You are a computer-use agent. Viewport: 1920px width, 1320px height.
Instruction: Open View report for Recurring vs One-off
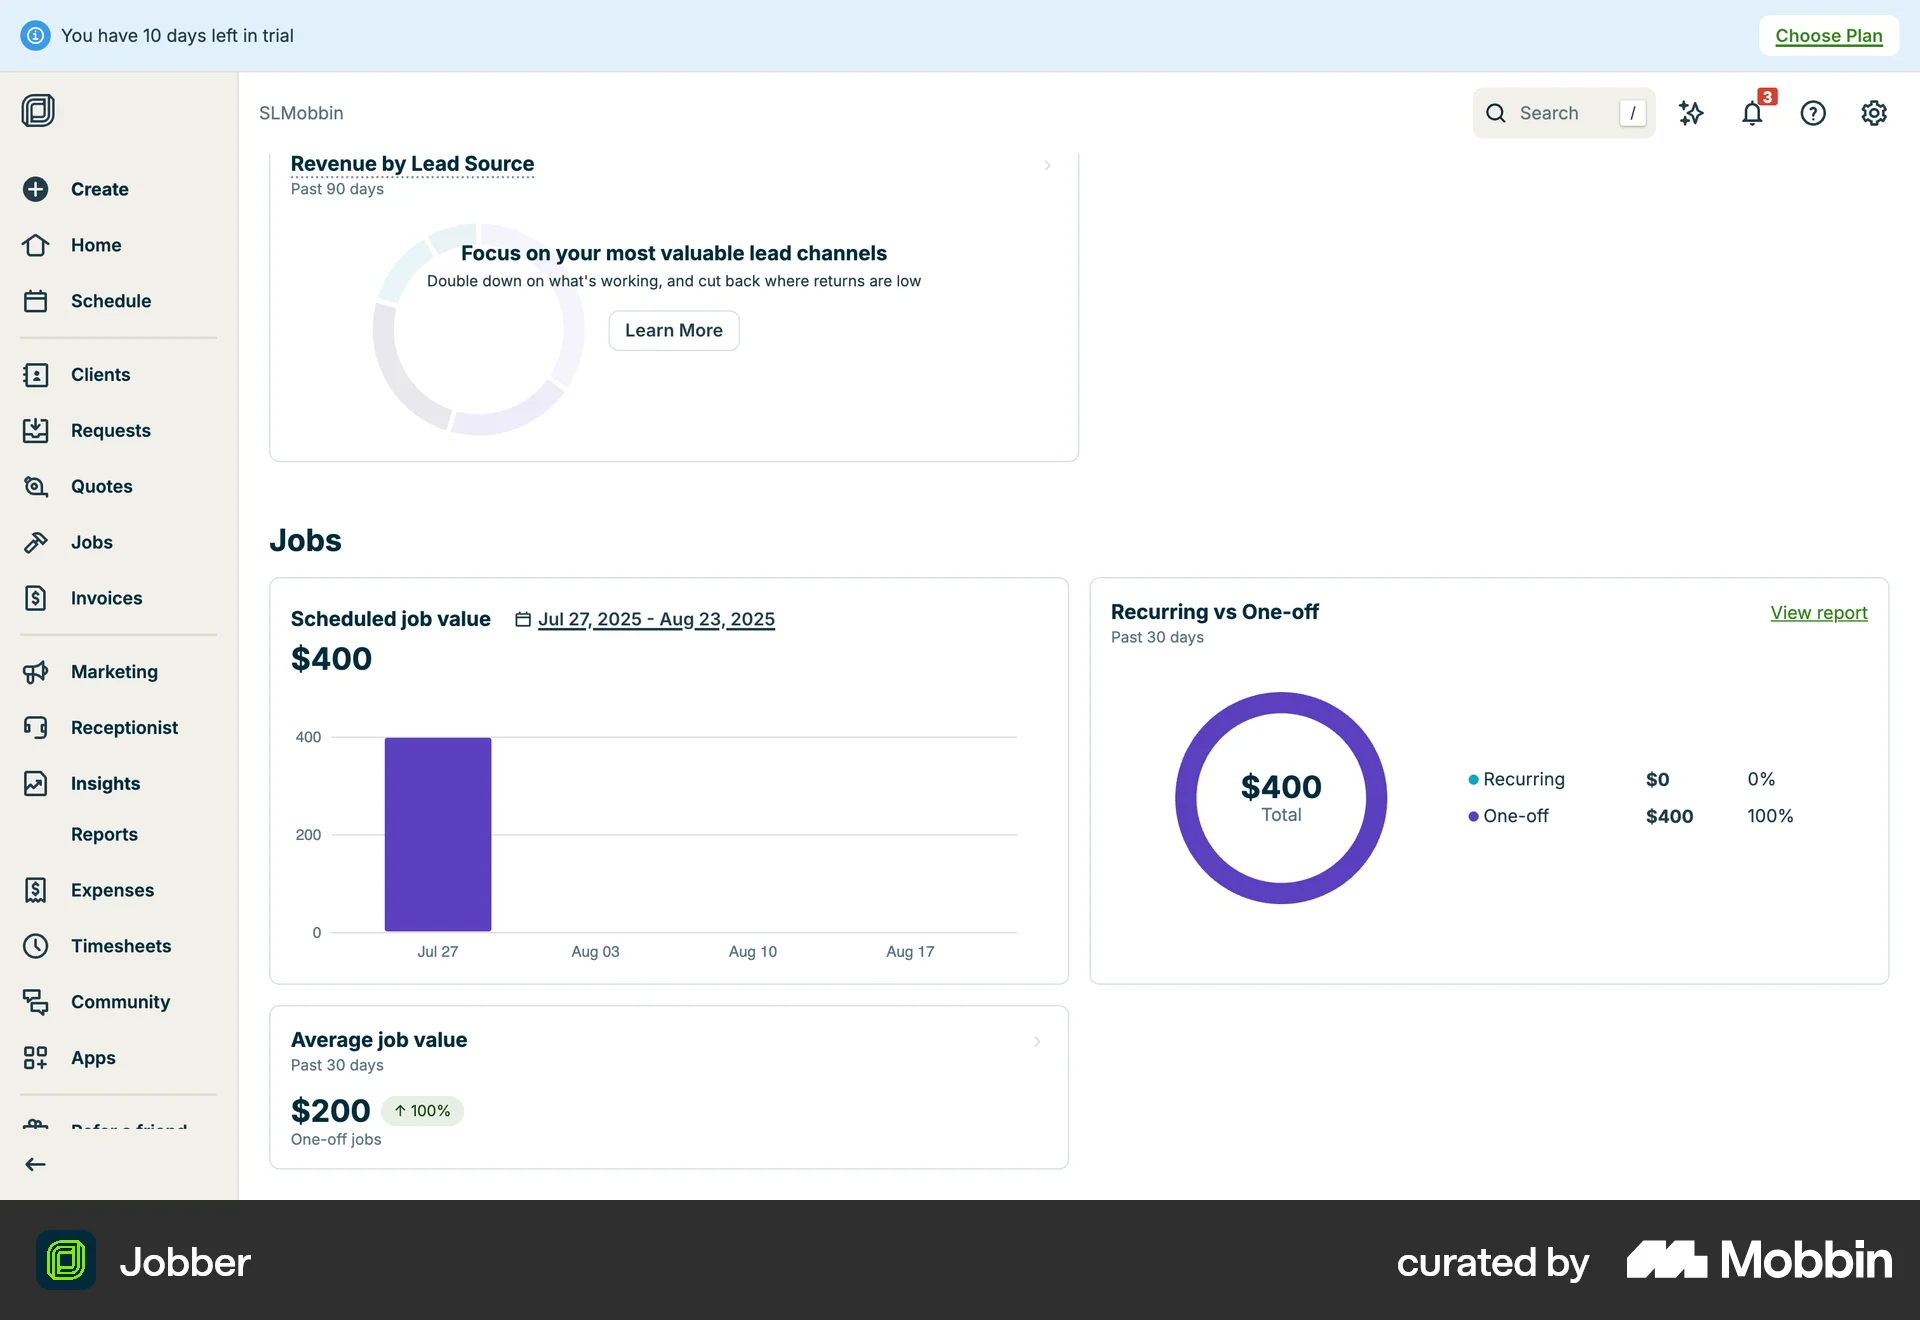[x=1819, y=612]
